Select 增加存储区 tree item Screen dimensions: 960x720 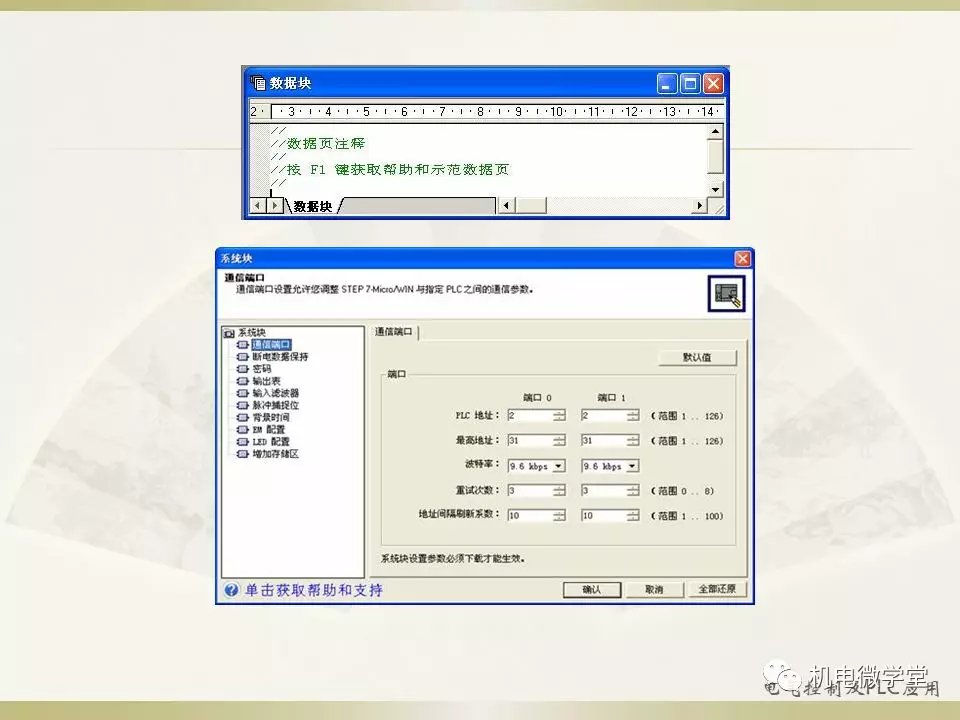[x=275, y=453]
